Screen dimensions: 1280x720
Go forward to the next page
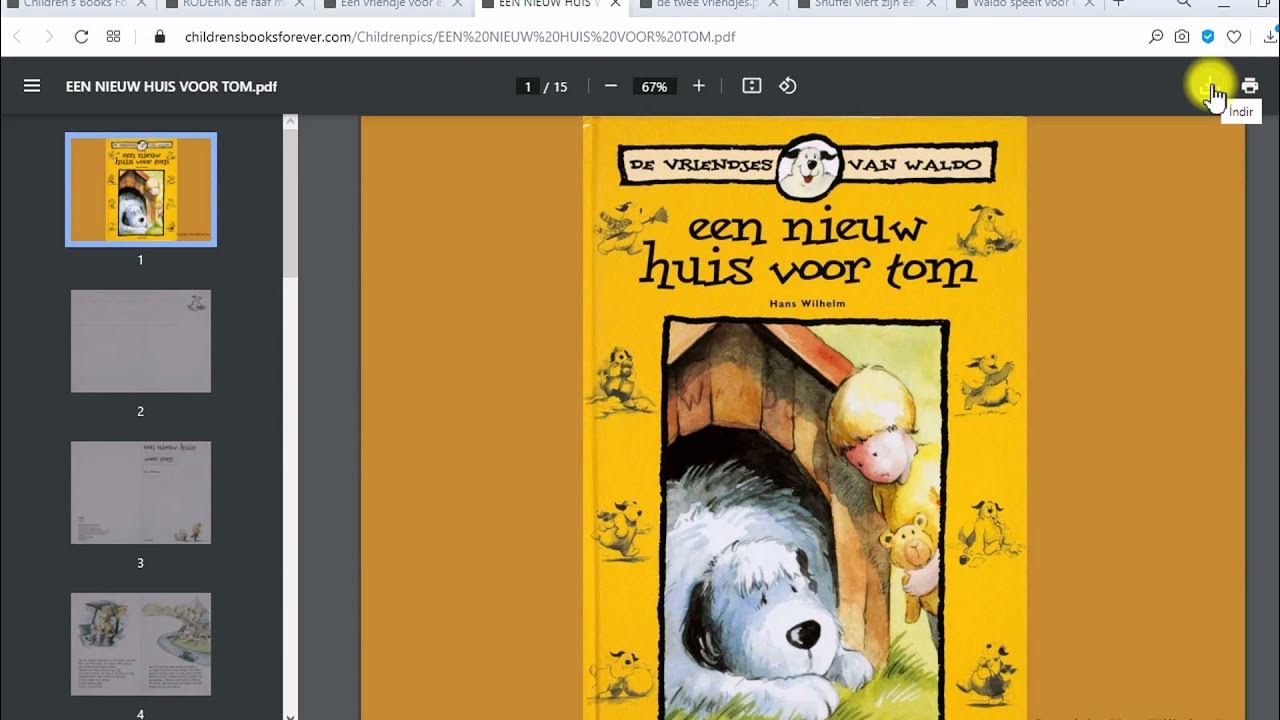click(x=49, y=37)
